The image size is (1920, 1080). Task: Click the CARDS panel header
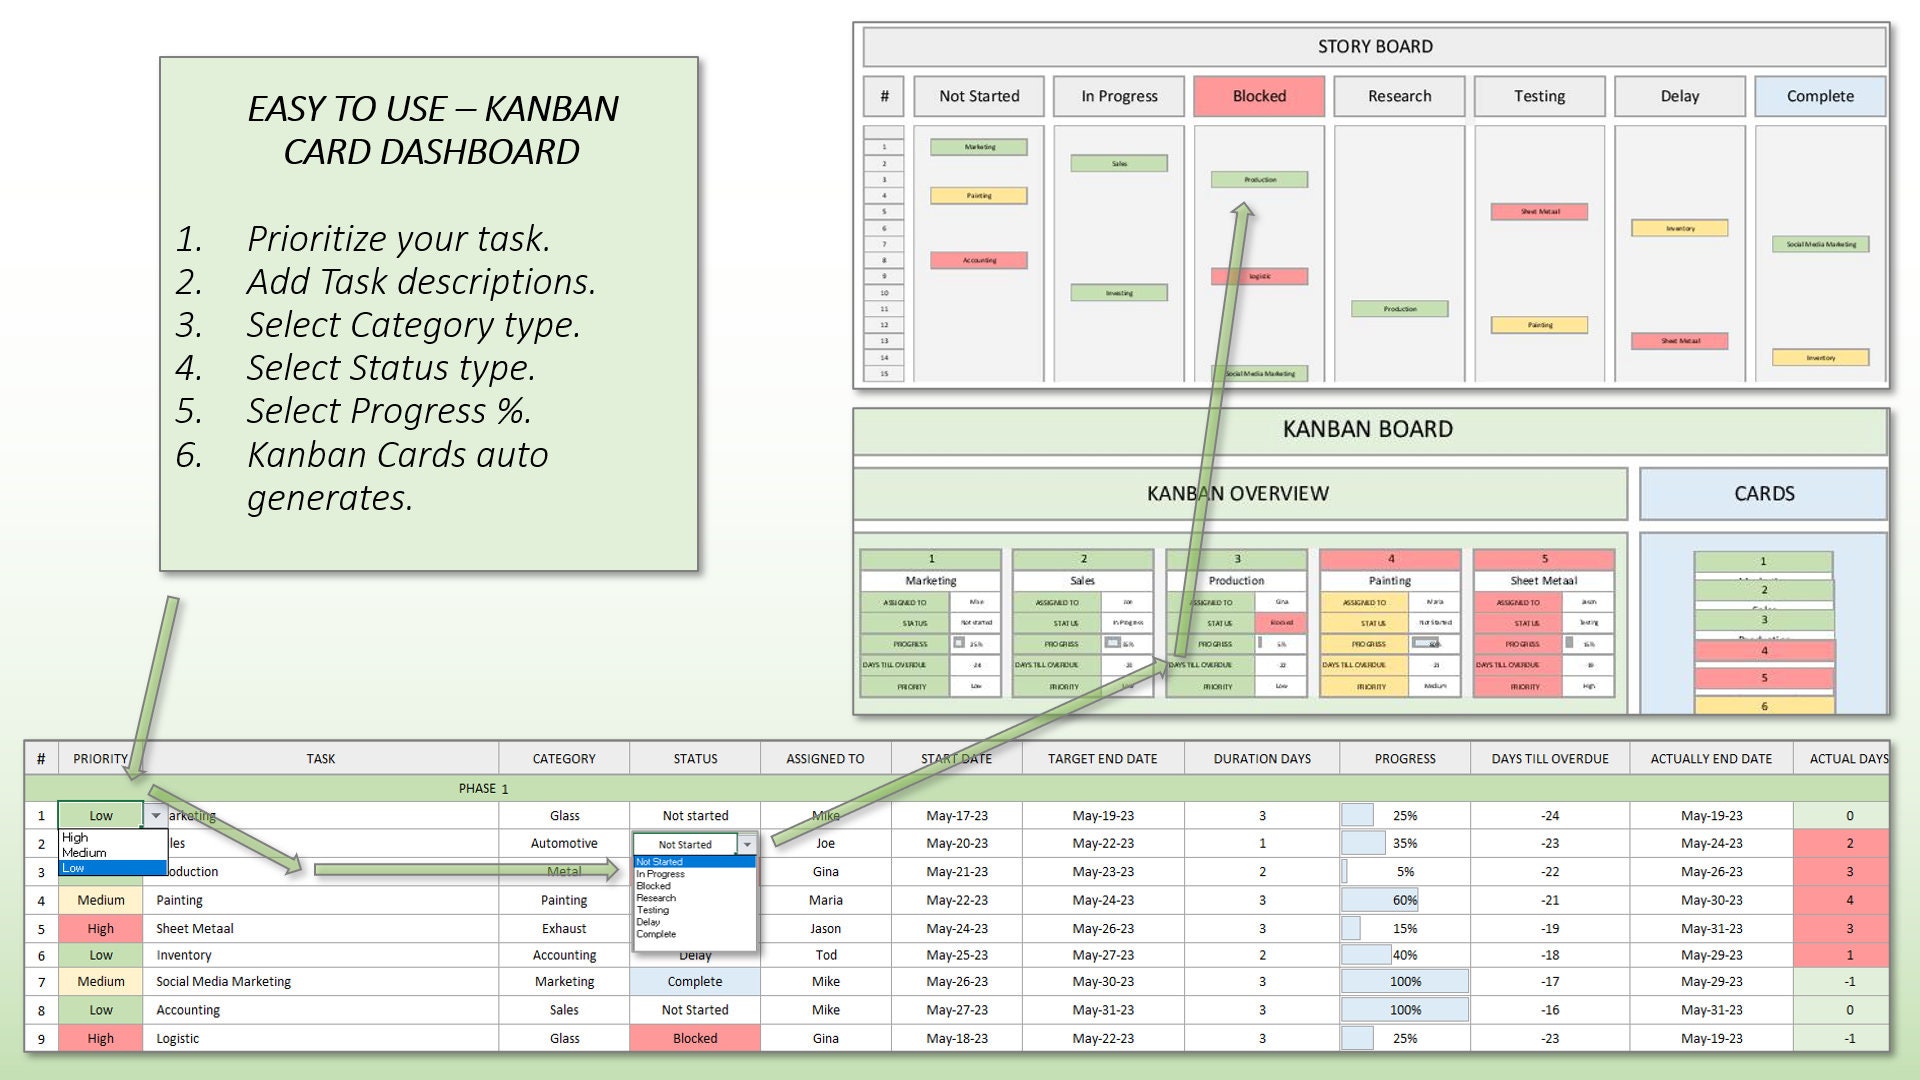[1766, 493]
